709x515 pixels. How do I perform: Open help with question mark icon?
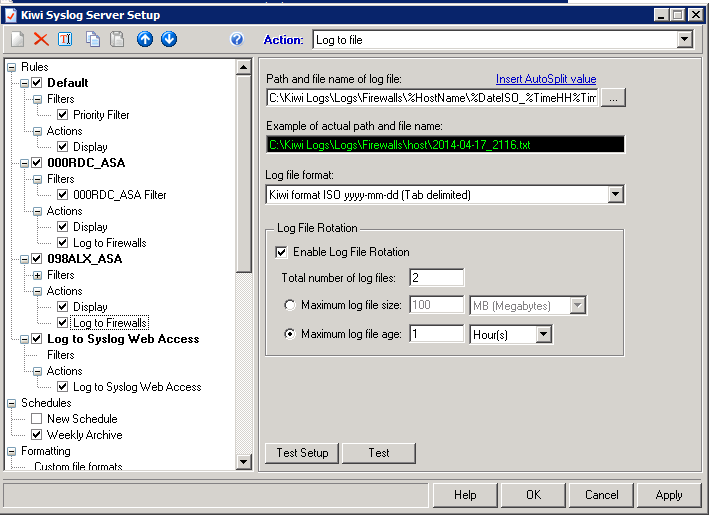[236, 39]
